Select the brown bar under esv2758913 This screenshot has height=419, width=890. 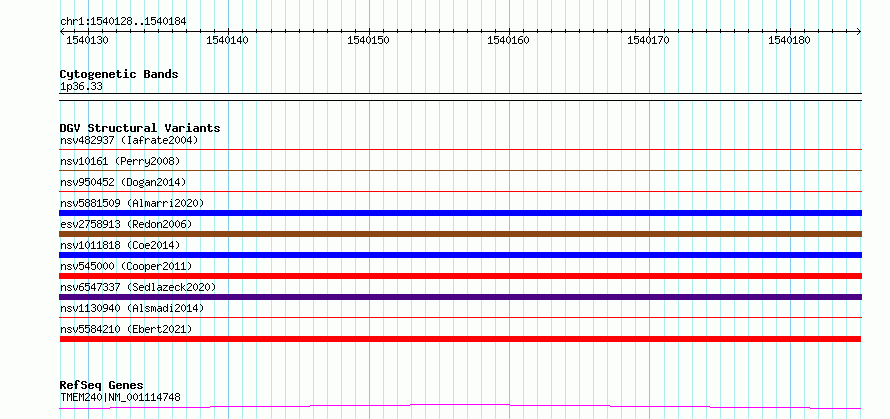click(460, 234)
